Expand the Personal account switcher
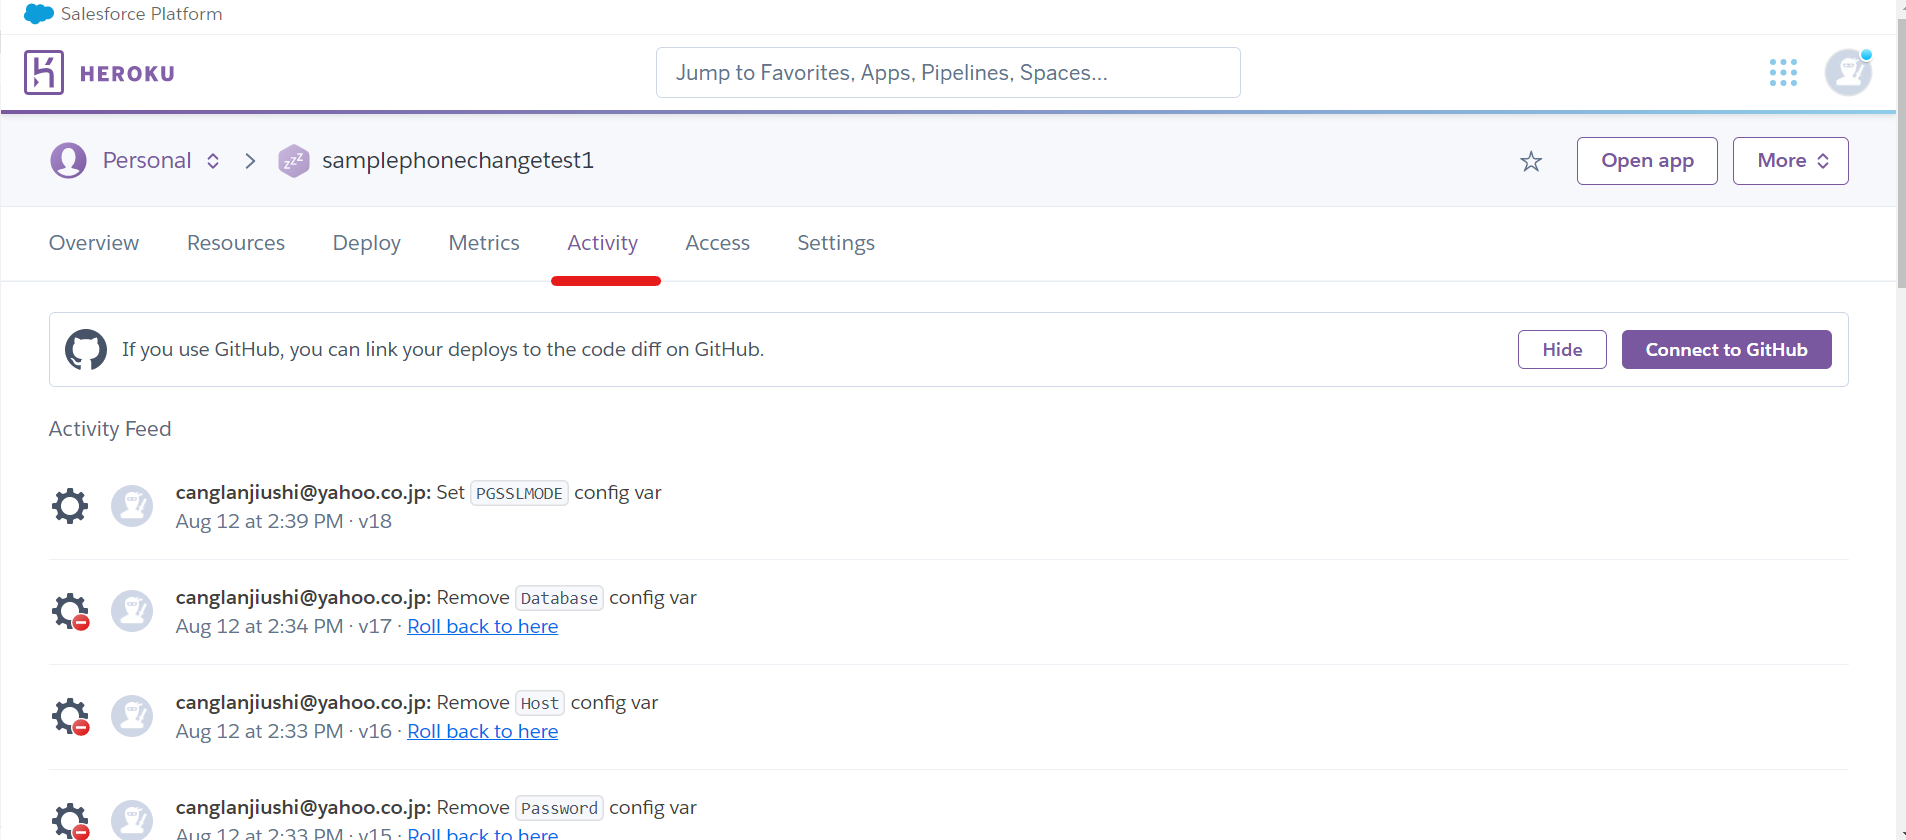Screen dimensions: 1906x840 coord(213,161)
